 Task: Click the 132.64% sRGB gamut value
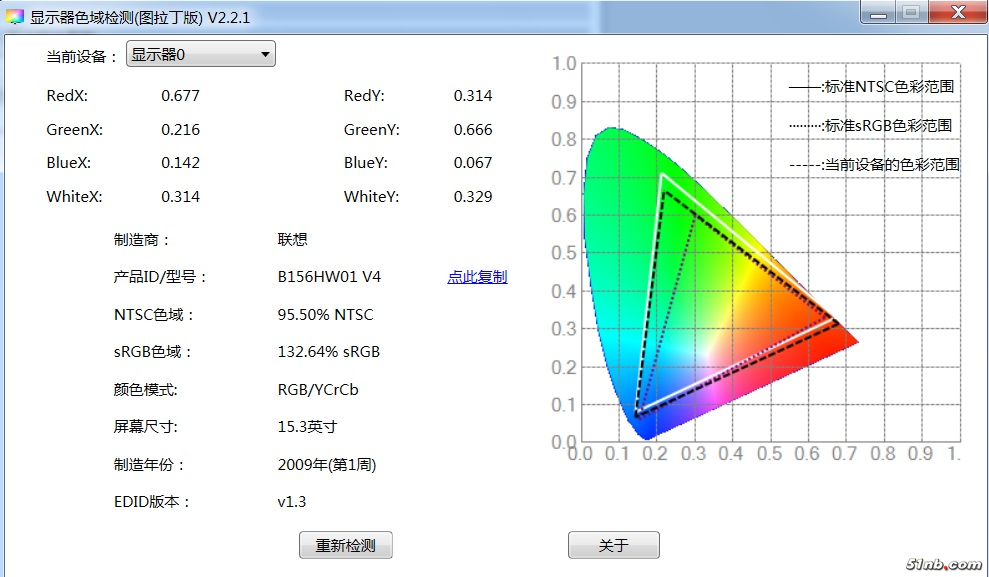click(x=329, y=352)
